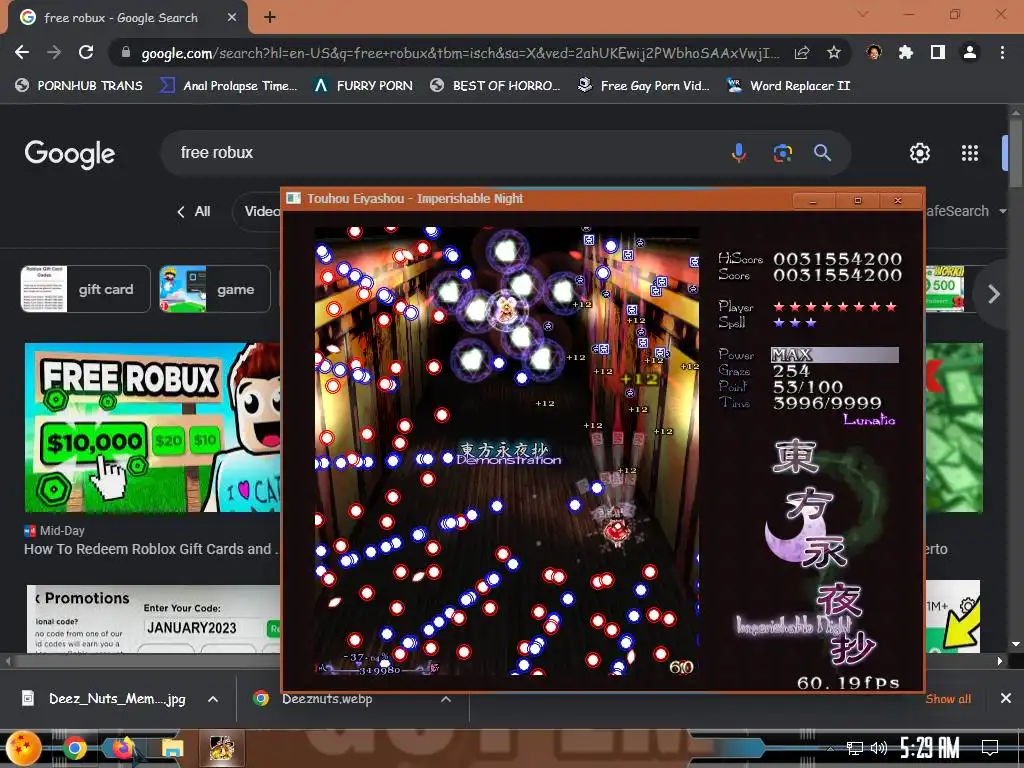Click the Touhou Eiyashou window title bar
Screen dimensions: 1024x768
coord(536,199)
